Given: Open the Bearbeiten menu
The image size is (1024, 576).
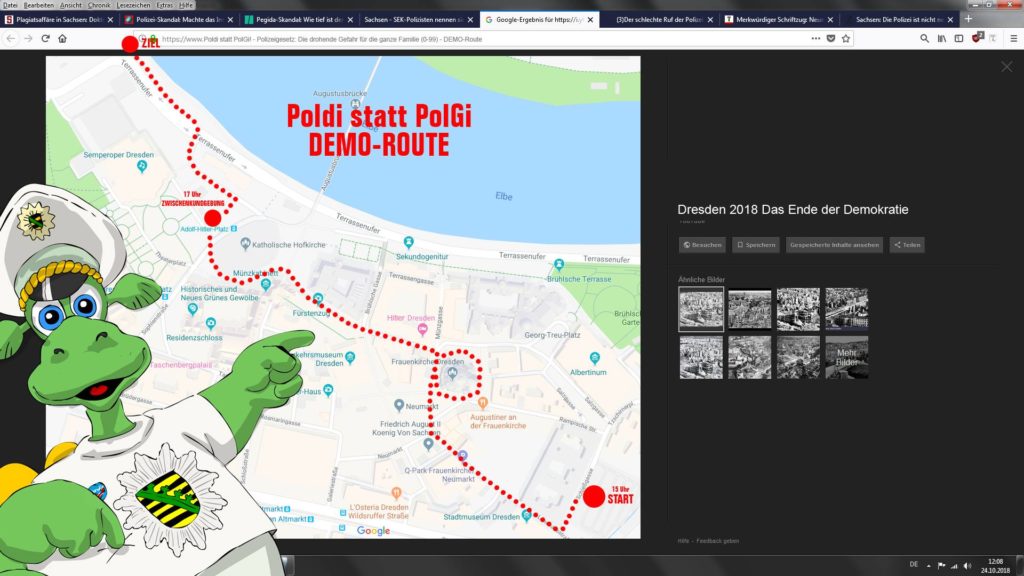Looking at the screenshot, I should coord(39,5).
